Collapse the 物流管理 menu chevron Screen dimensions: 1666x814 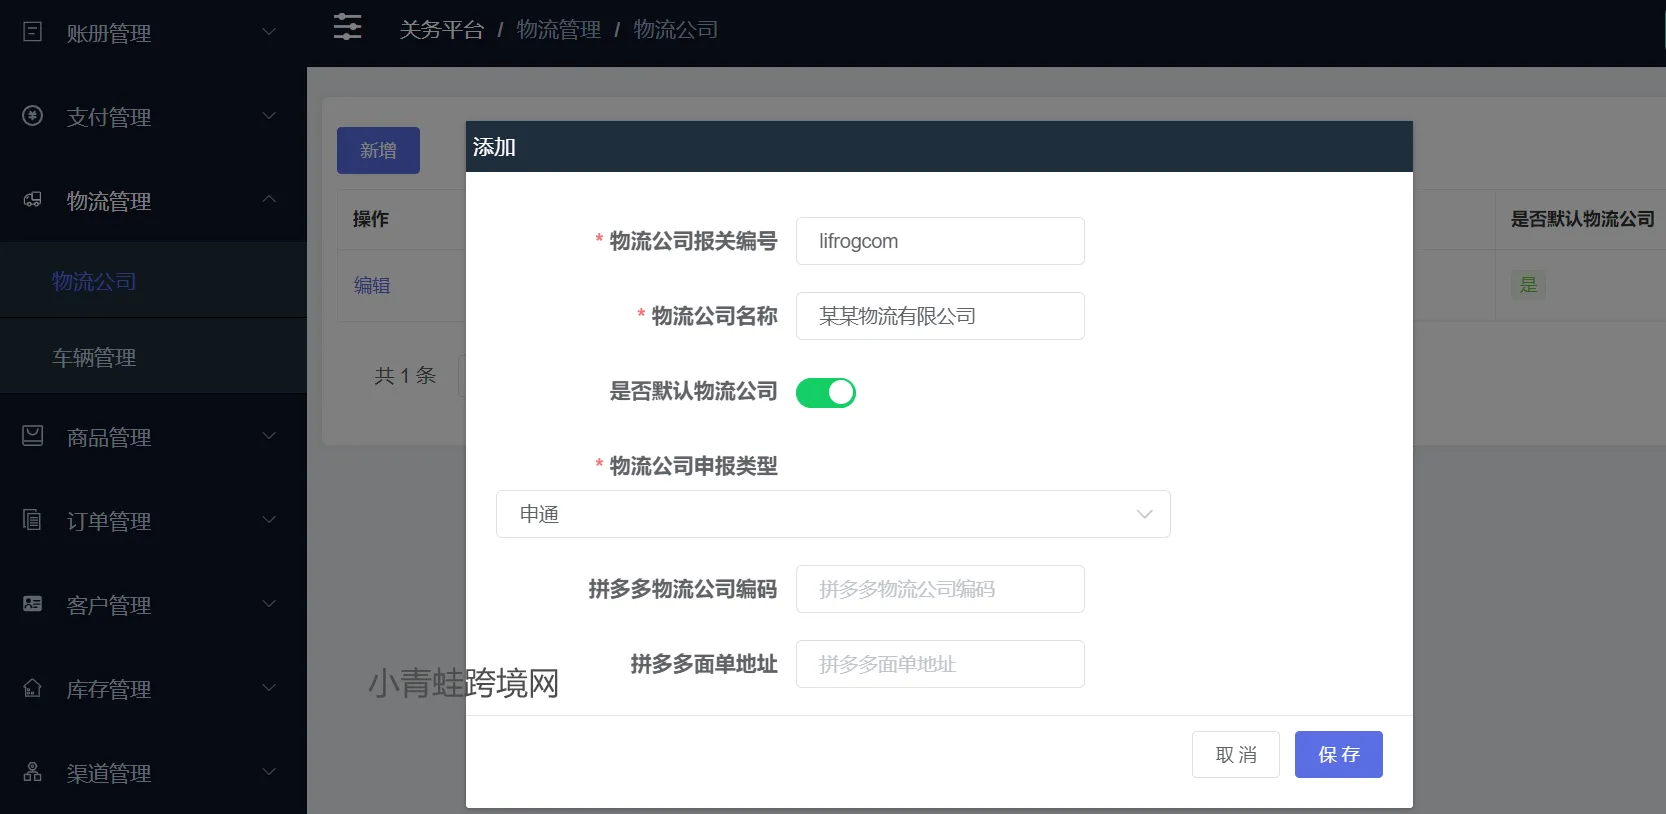[269, 199]
